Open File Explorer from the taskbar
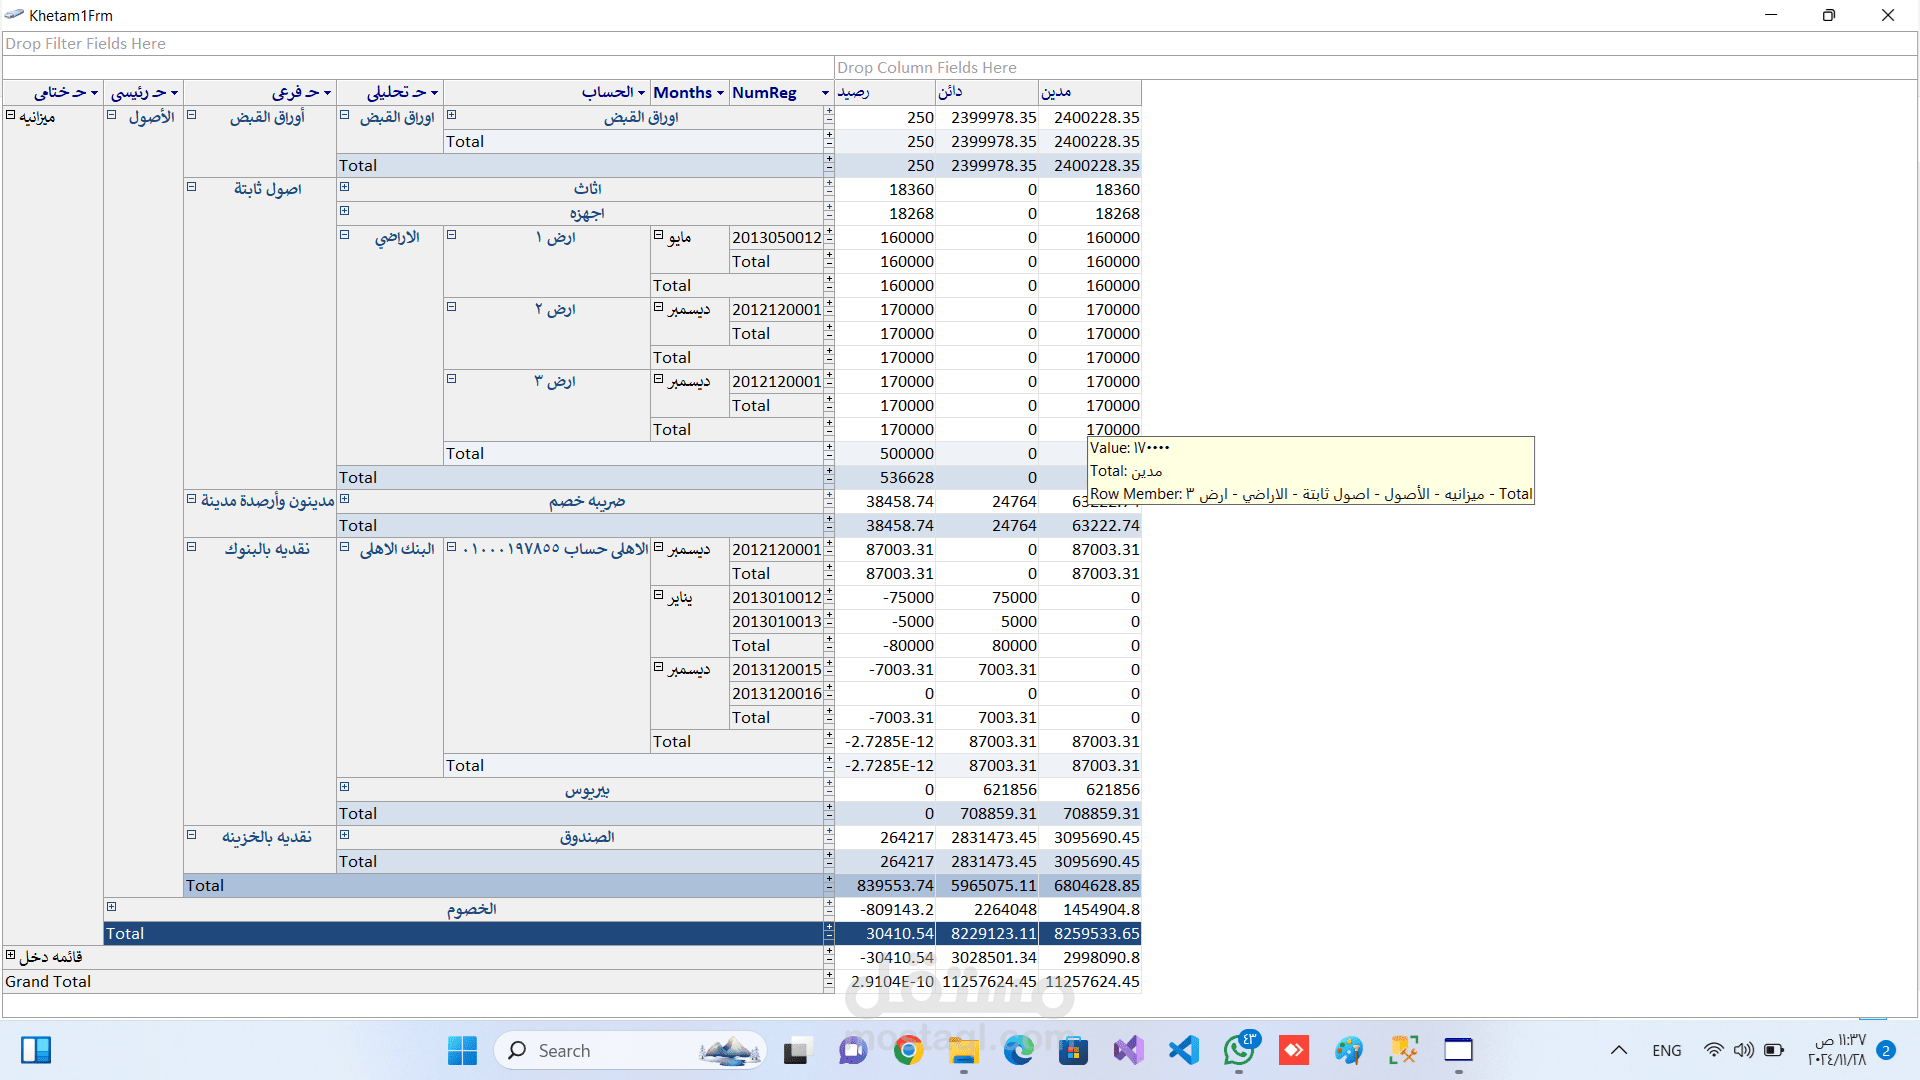Viewport: 1920px width, 1080px height. point(963,1050)
